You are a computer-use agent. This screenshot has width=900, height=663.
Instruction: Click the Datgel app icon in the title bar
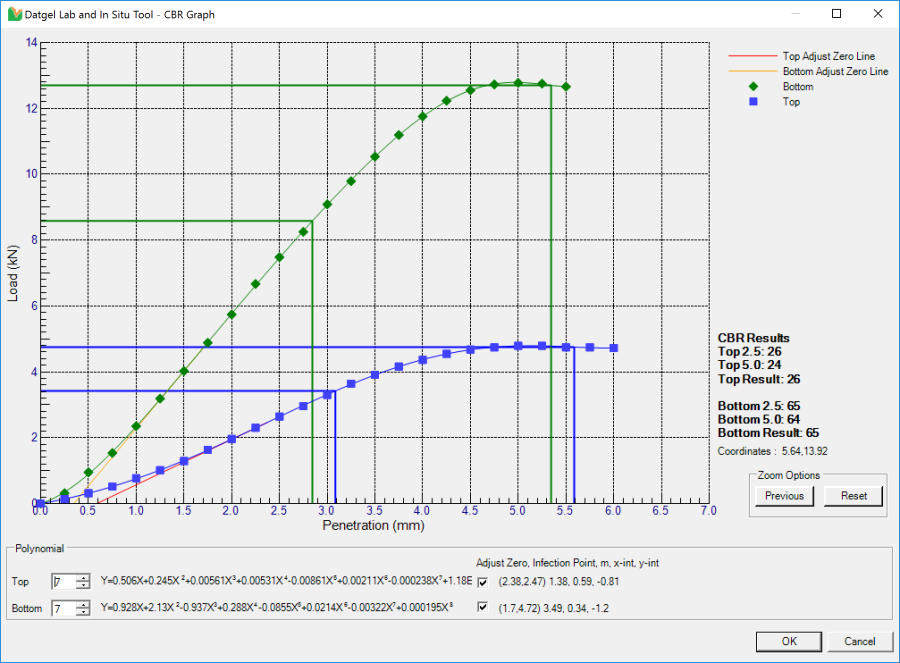click(x=14, y=14)
